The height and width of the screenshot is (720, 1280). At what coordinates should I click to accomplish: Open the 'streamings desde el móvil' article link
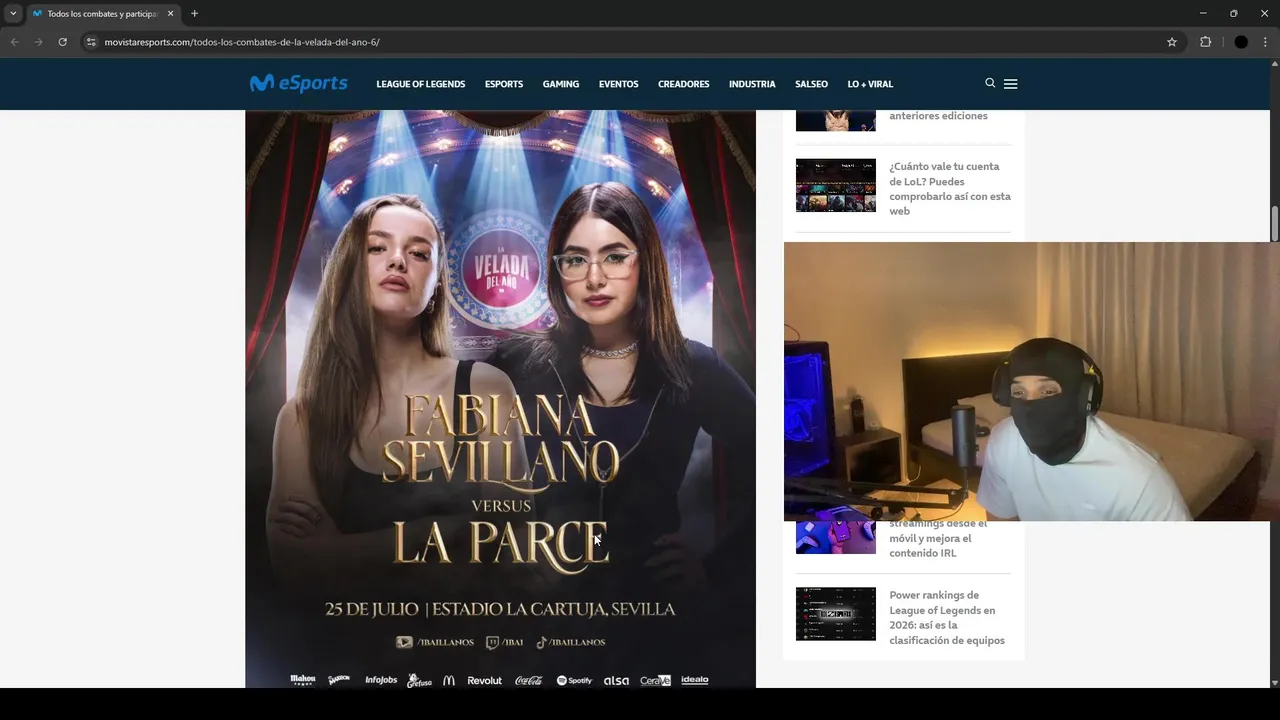(x=938, y=538)
